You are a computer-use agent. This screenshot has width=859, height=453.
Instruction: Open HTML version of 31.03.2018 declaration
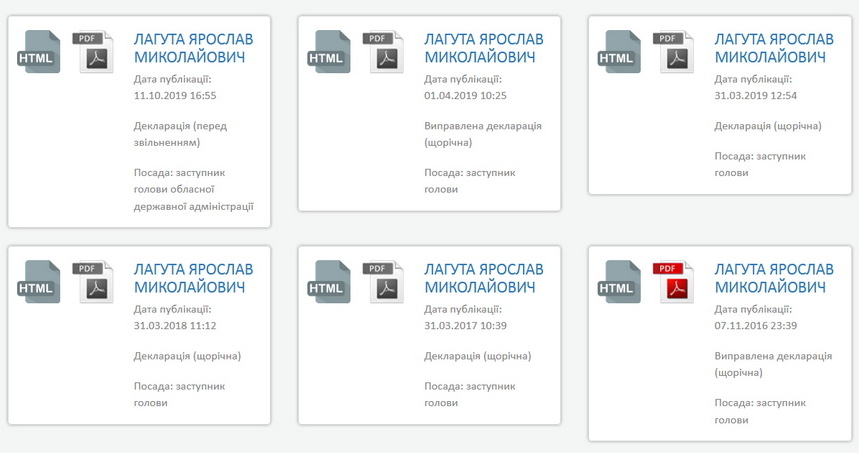coord(40,283)
